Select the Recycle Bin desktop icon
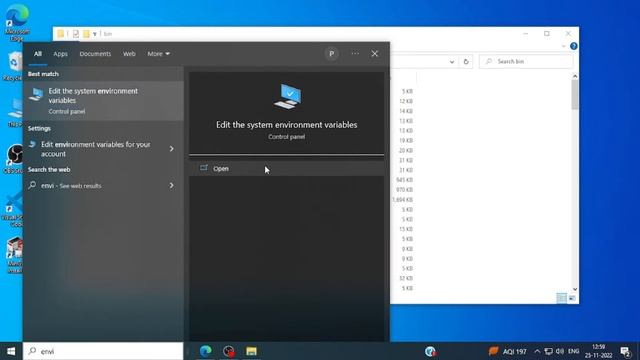Viewport: 640px width, 360px height. [x=15, y=66]
